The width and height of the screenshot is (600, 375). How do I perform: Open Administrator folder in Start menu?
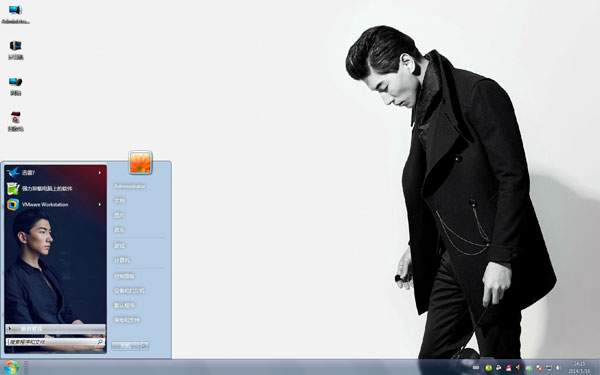[x=130, y=186]
